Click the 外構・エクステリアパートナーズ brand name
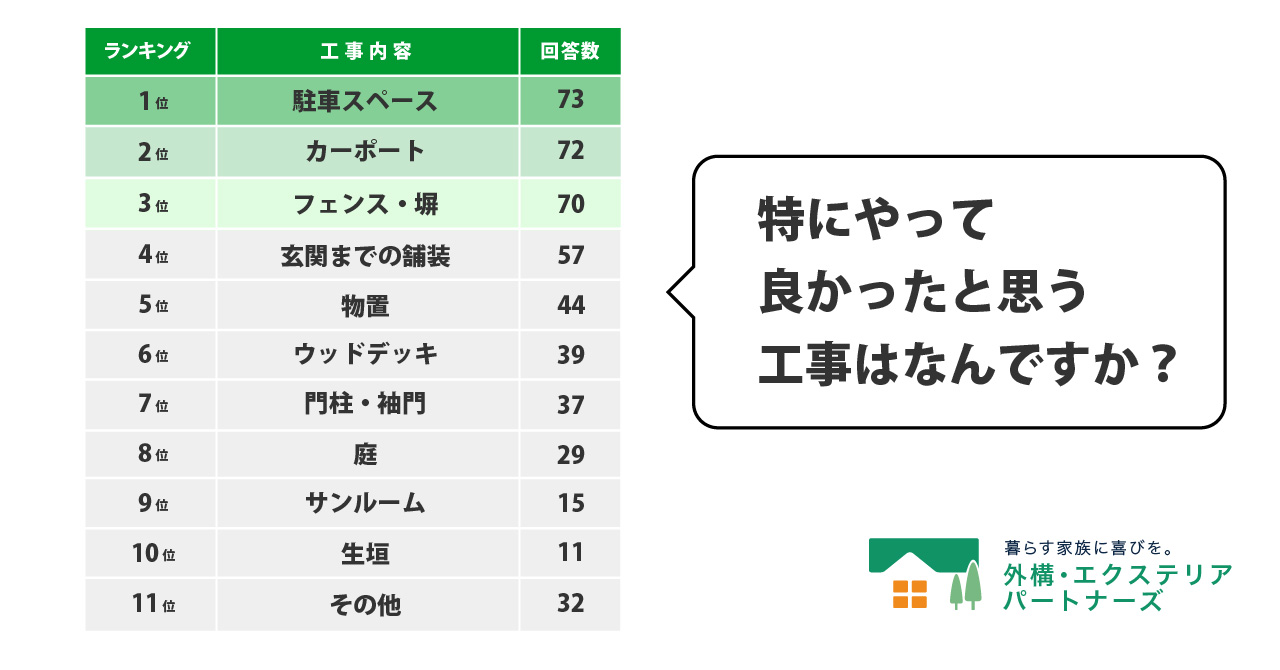Image resolution: width=1280 pixels, height=670 pixels. 1117,588
